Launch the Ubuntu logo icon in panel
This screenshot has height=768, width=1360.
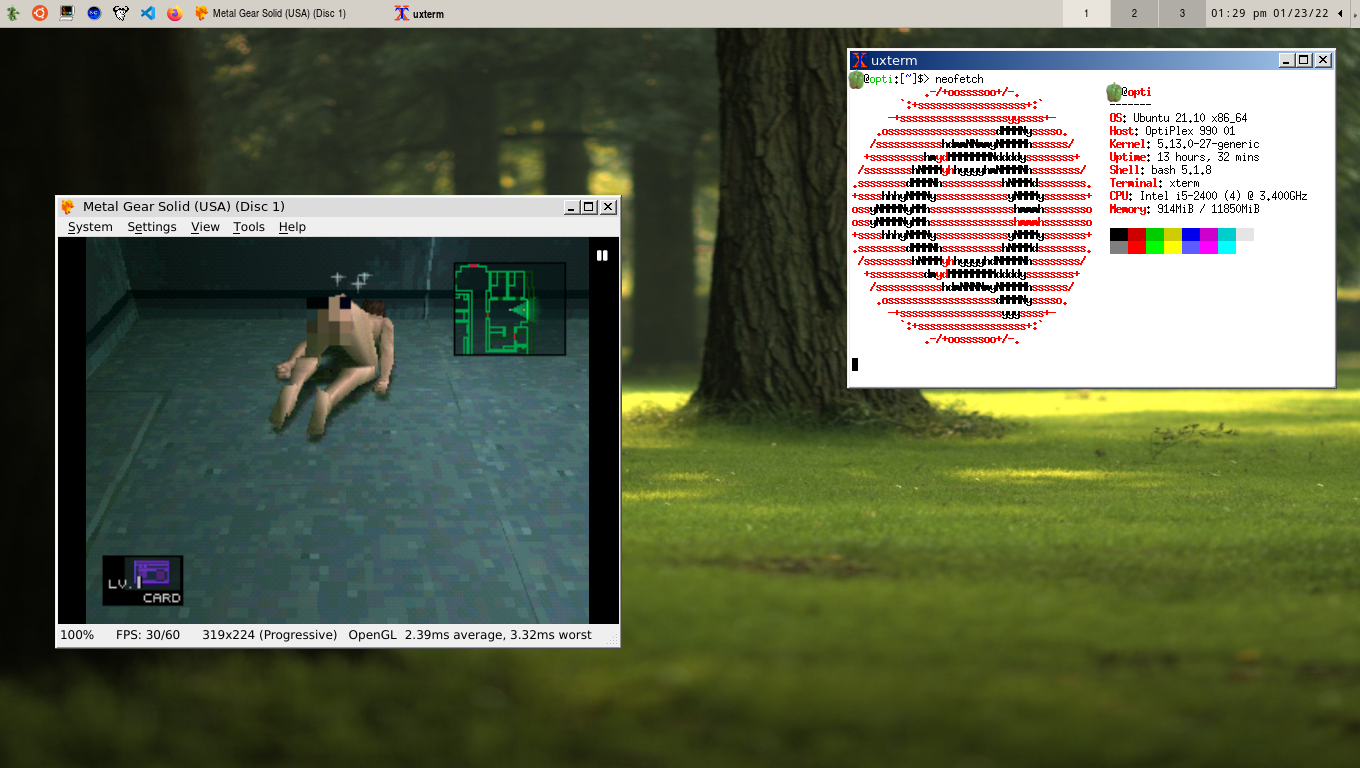39,13
